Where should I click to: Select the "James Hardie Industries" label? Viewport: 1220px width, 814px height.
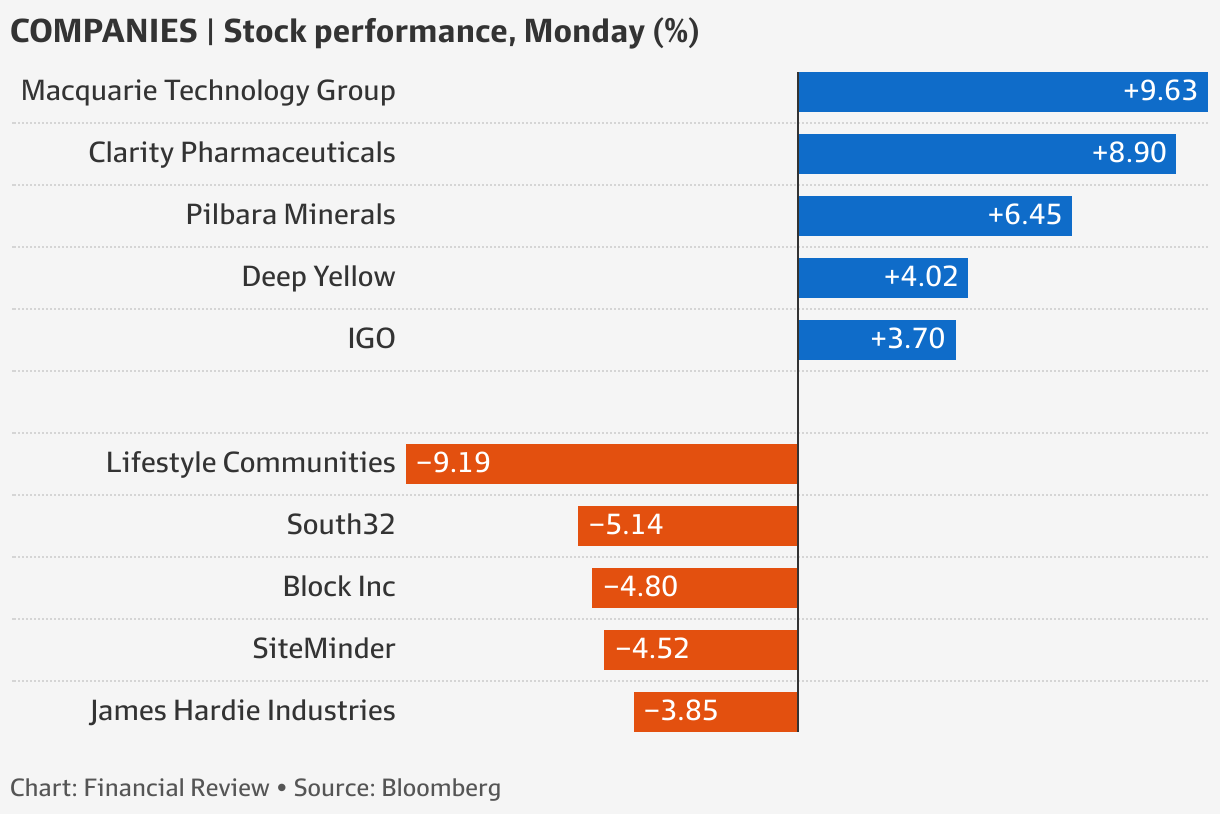242,711
